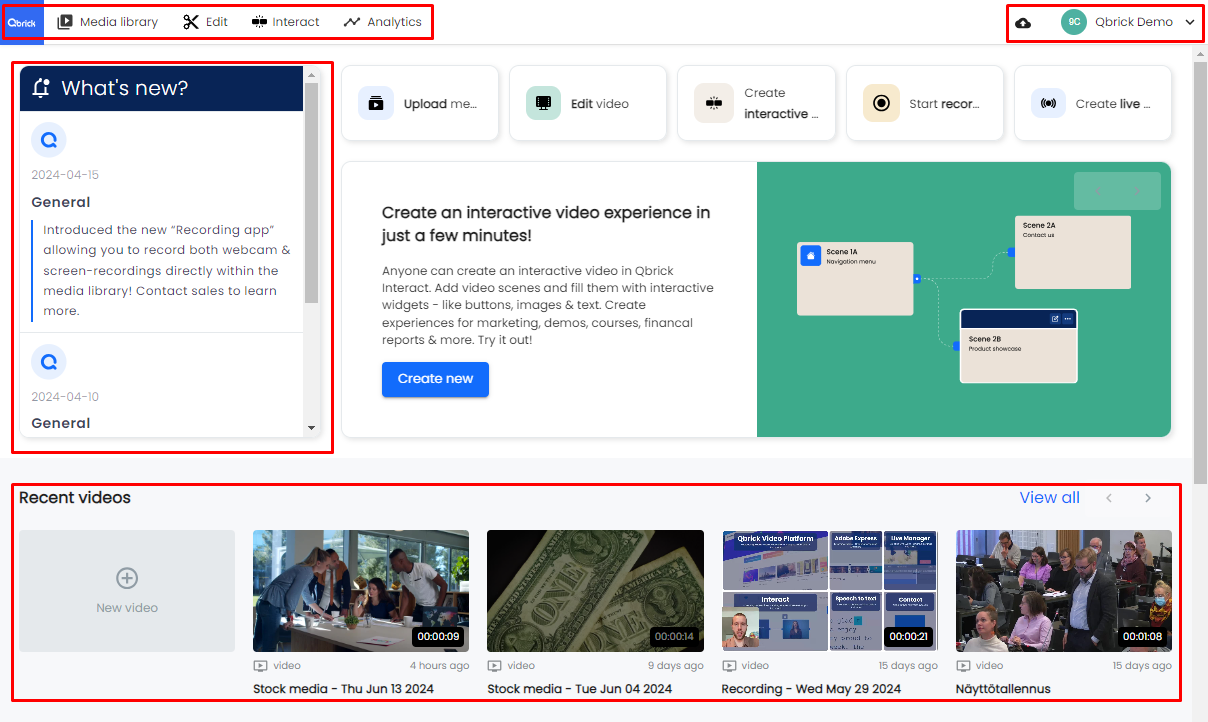This screenshot has height=722, width=1208.
Task: Click the Q icon above 2024-04-10
Action: coord(48,361)
